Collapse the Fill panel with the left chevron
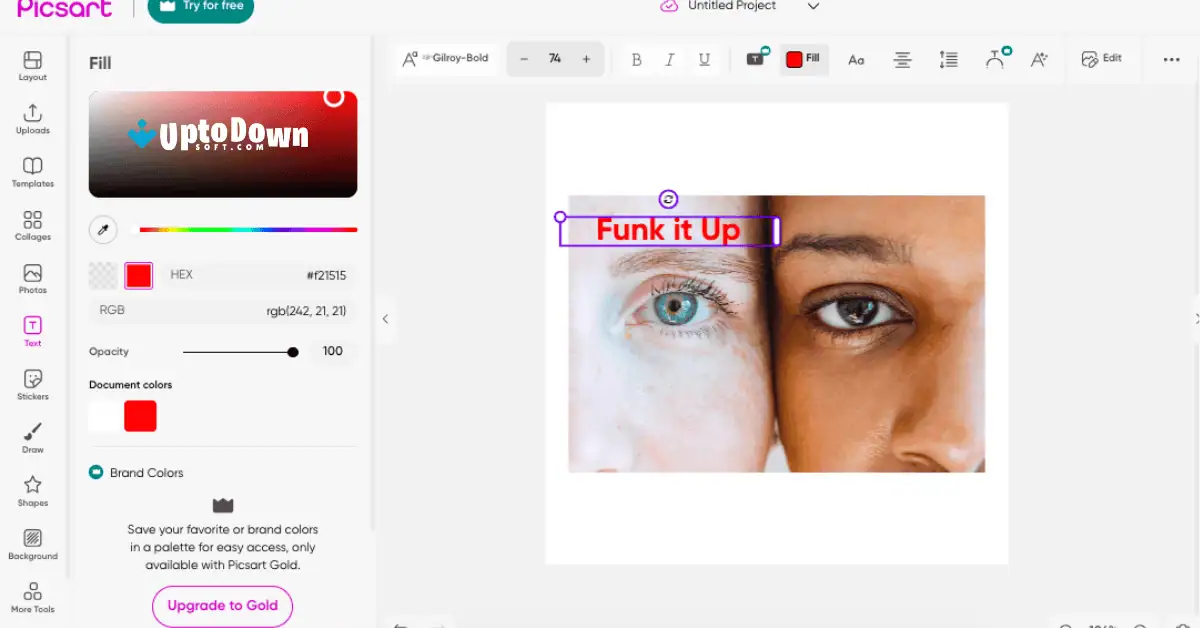1200x628 pixels. [385, 318]
